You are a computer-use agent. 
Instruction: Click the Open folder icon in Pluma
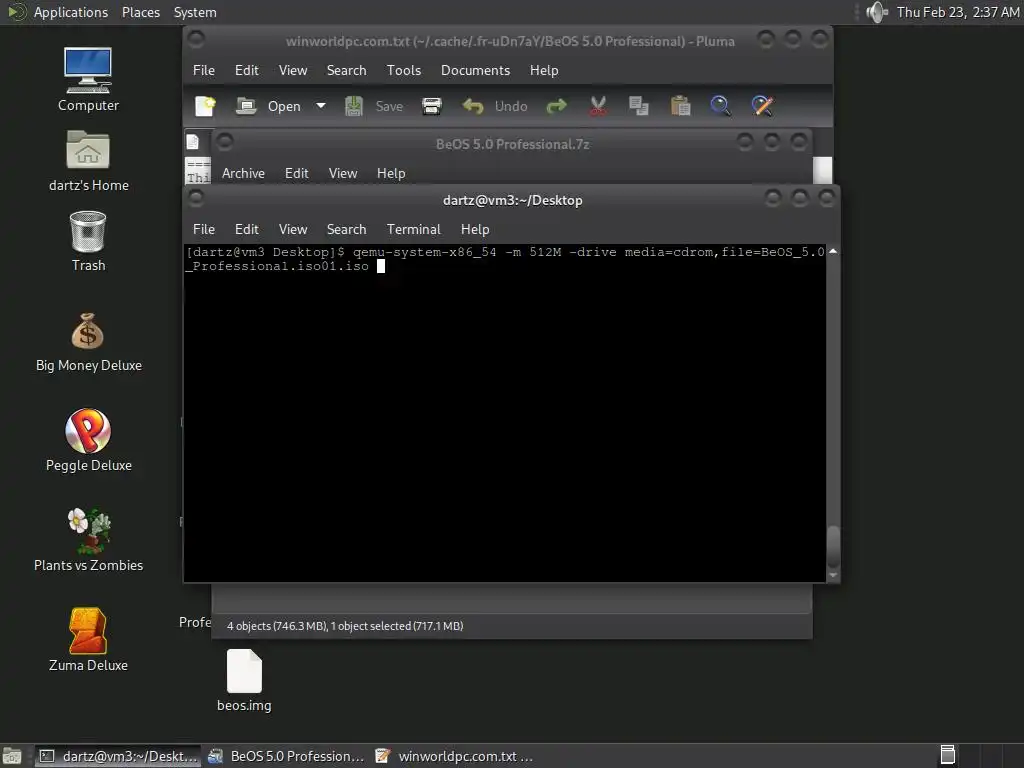pyautogui.click(x=246, y=106)
